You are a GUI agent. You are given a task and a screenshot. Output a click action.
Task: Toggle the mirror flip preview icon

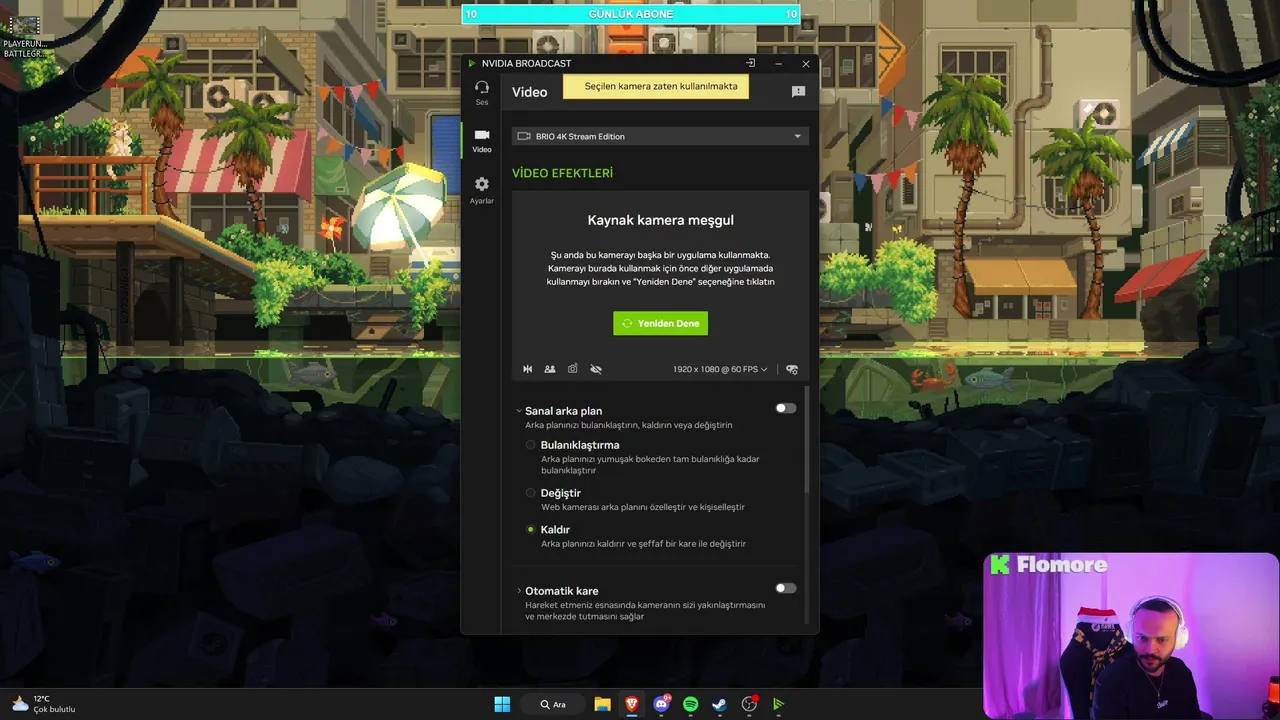528,369
